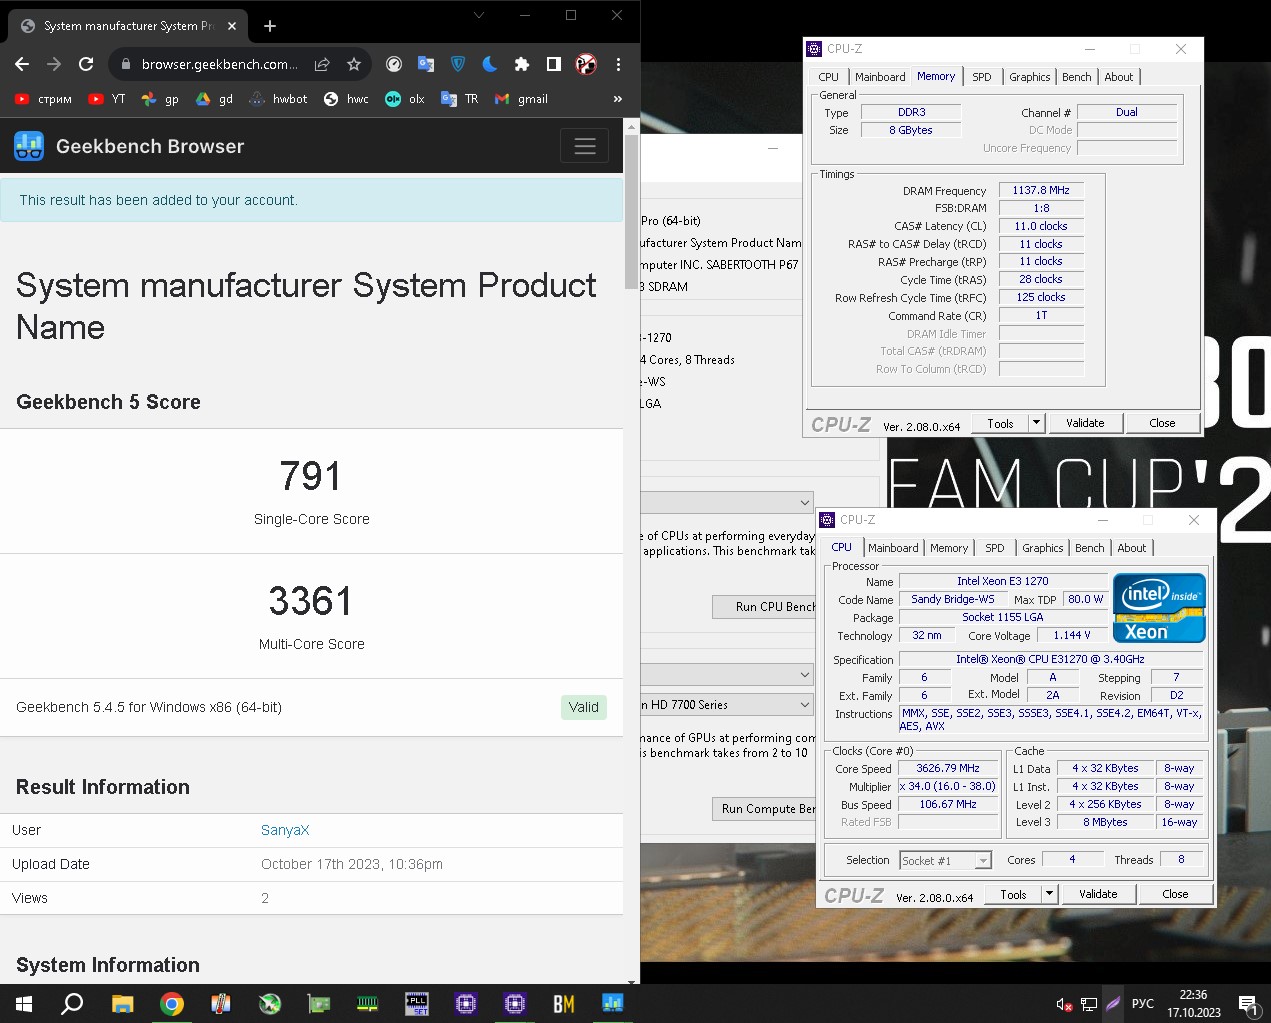This screenshot has width=1271, height=1023.
Task: Open the gmail bookmark
Action: point(521,99)
